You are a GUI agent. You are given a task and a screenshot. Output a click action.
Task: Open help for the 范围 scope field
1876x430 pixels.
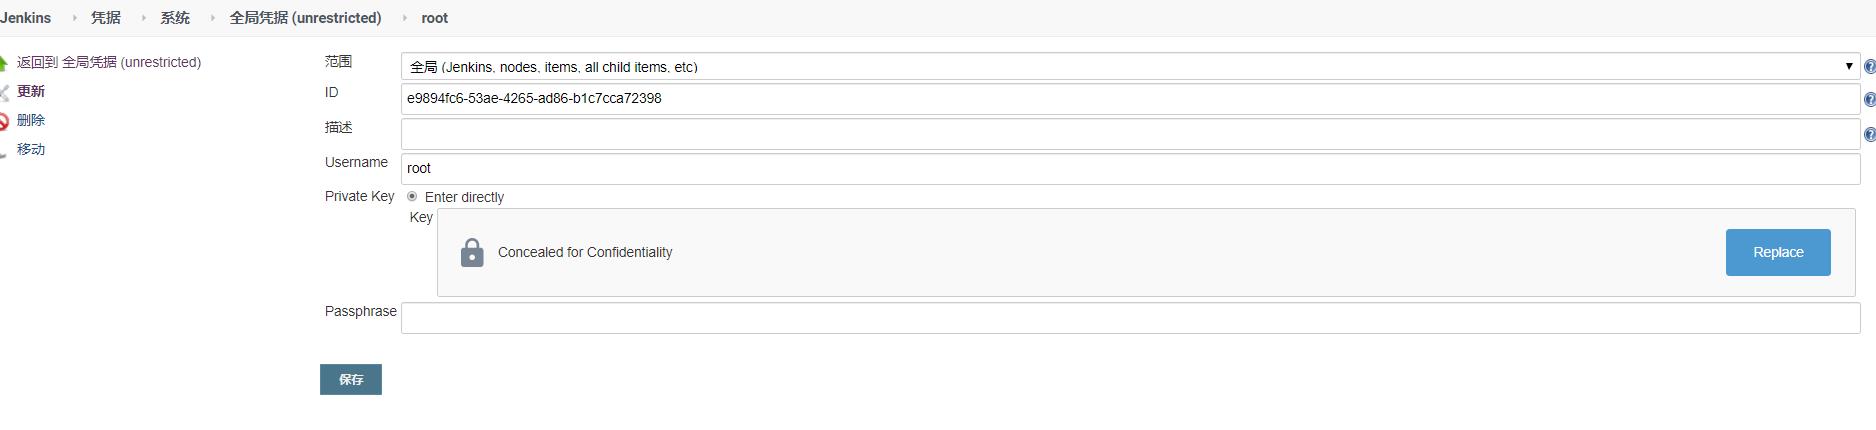pos(1869,67)
